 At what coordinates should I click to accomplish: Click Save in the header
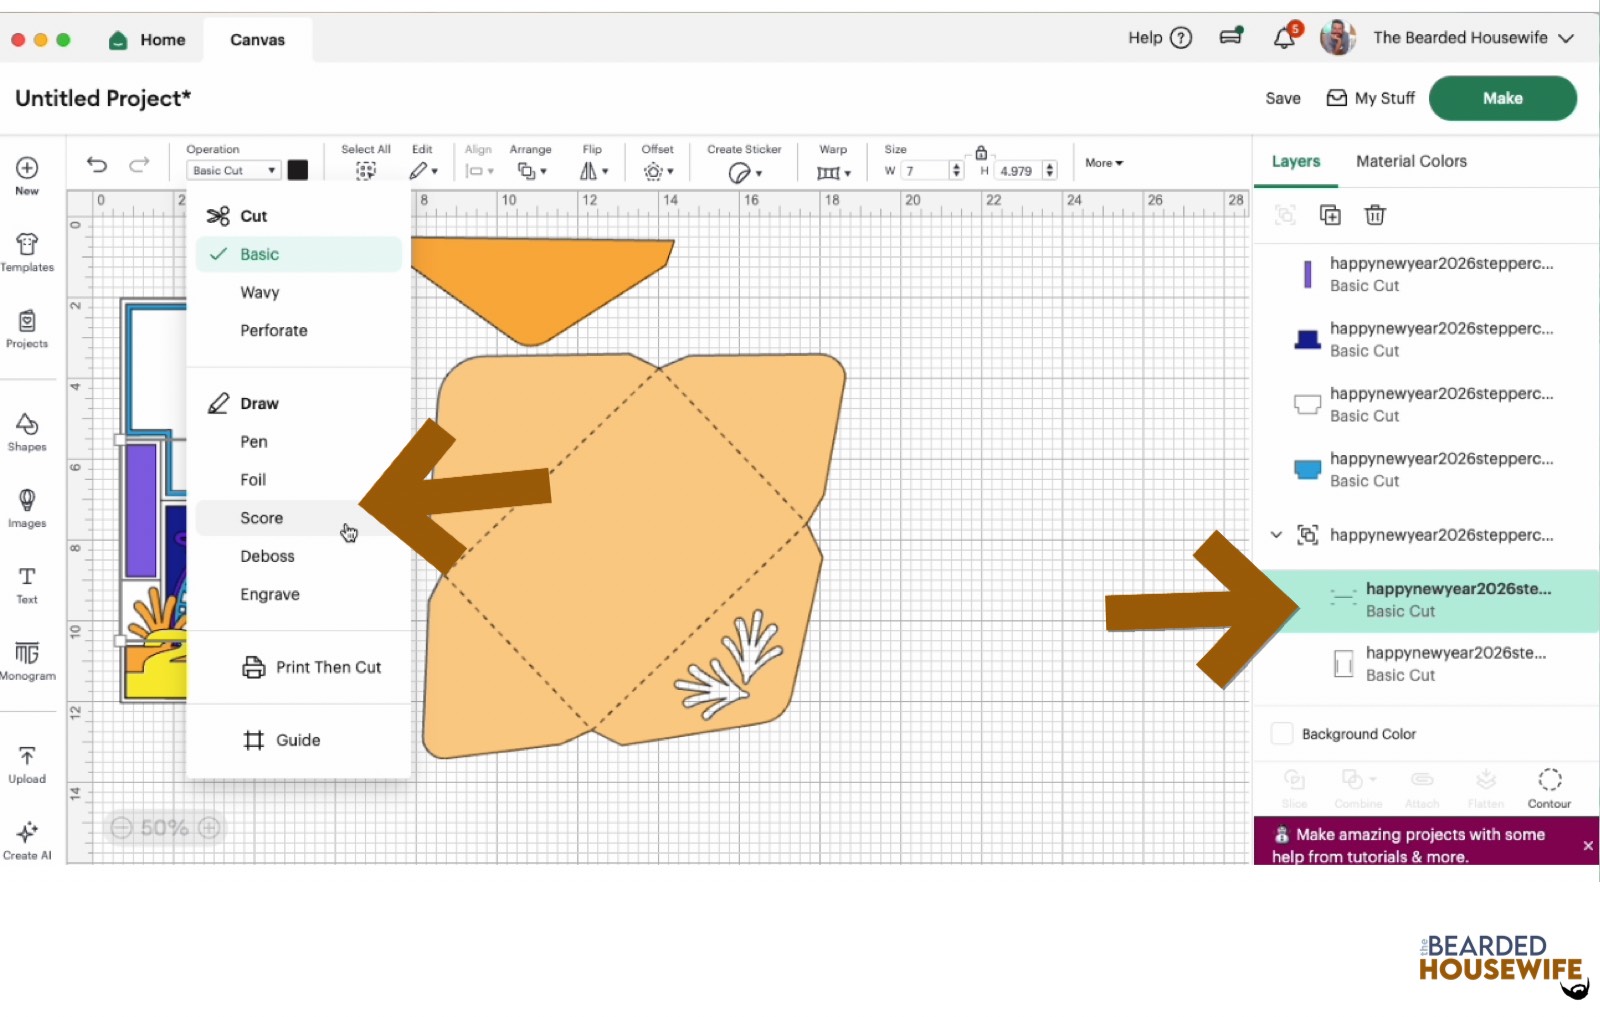(1282, 98)
